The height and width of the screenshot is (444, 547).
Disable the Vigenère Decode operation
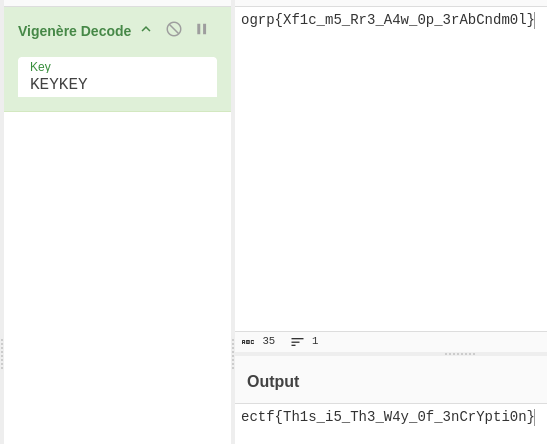point(174,29)
